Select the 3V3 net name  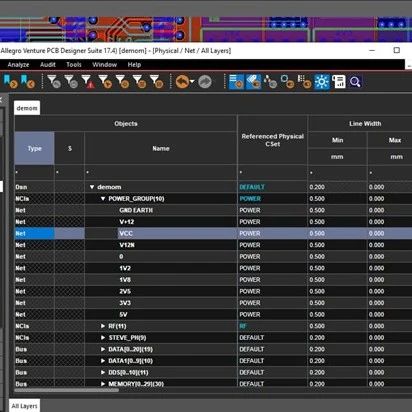(125, 303)
